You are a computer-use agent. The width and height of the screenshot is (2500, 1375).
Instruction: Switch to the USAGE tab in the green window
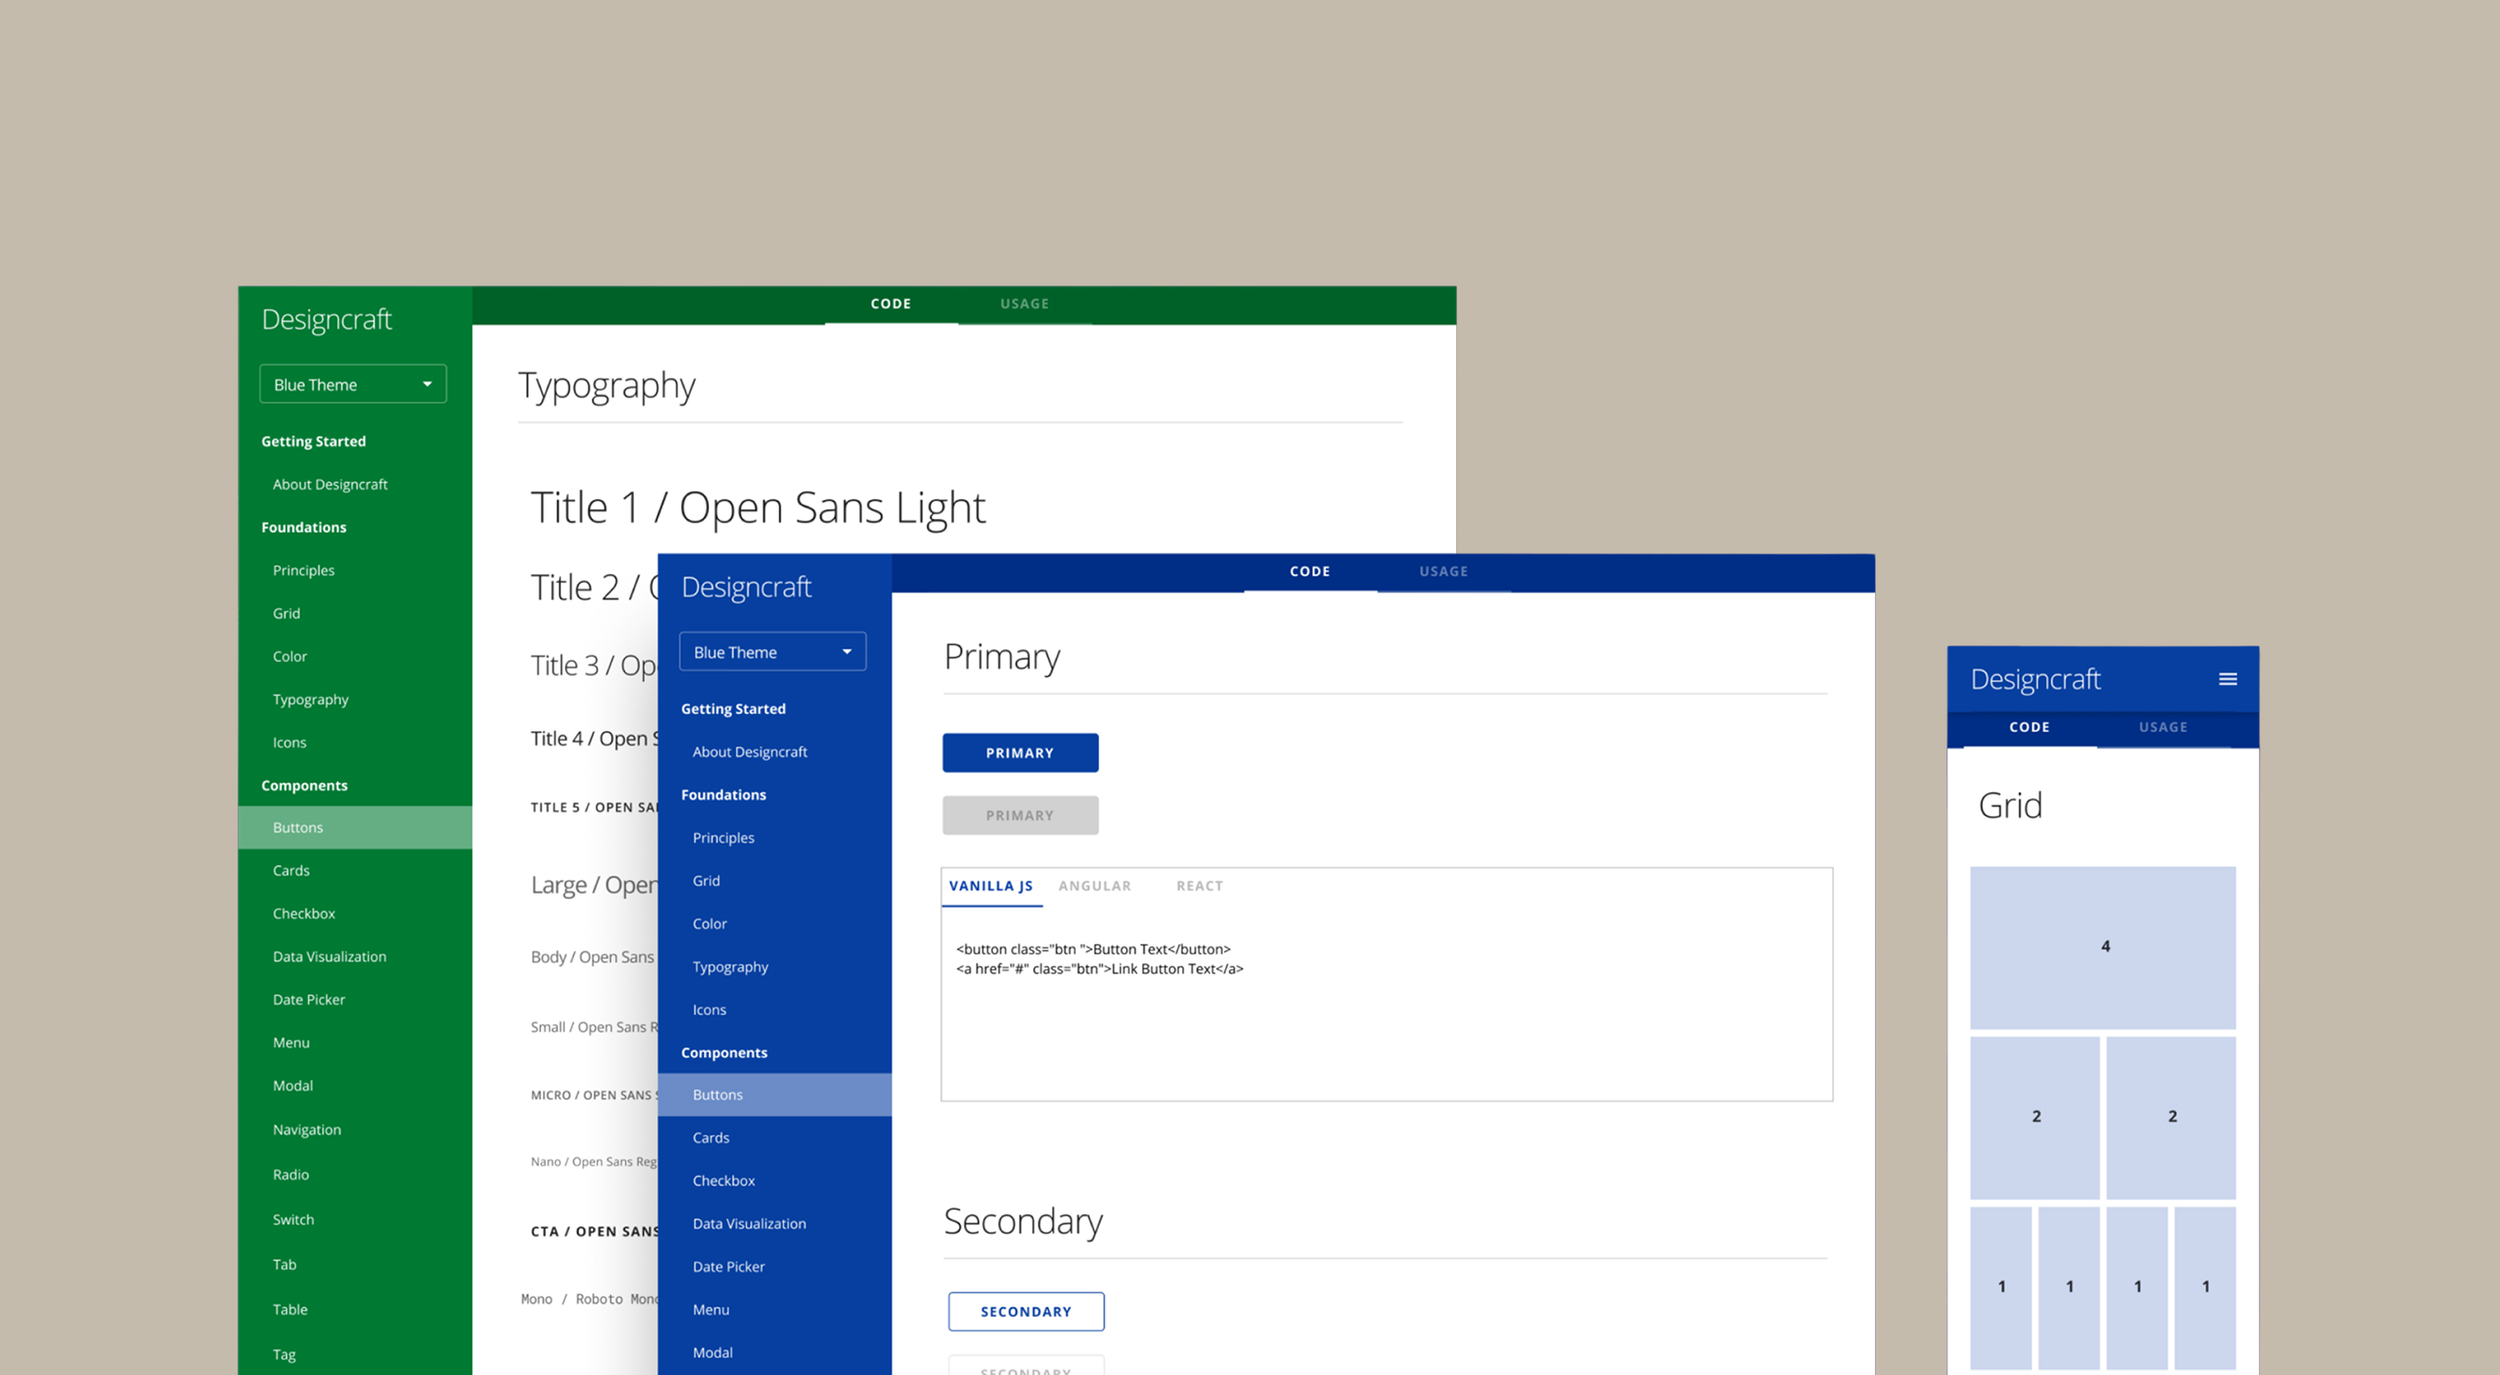pyautogui.click(x=1025, y=304)
